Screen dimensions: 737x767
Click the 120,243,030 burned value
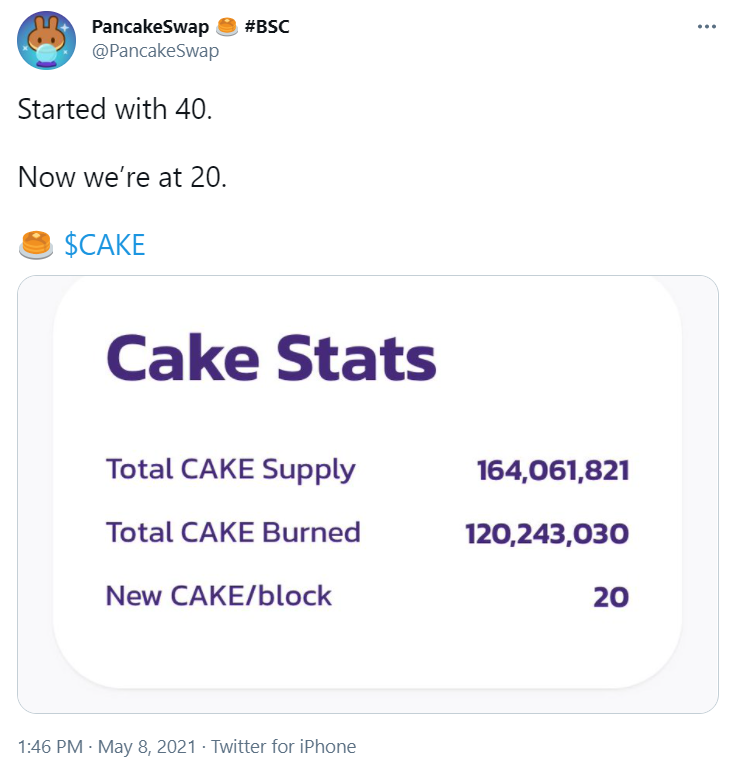547,533
